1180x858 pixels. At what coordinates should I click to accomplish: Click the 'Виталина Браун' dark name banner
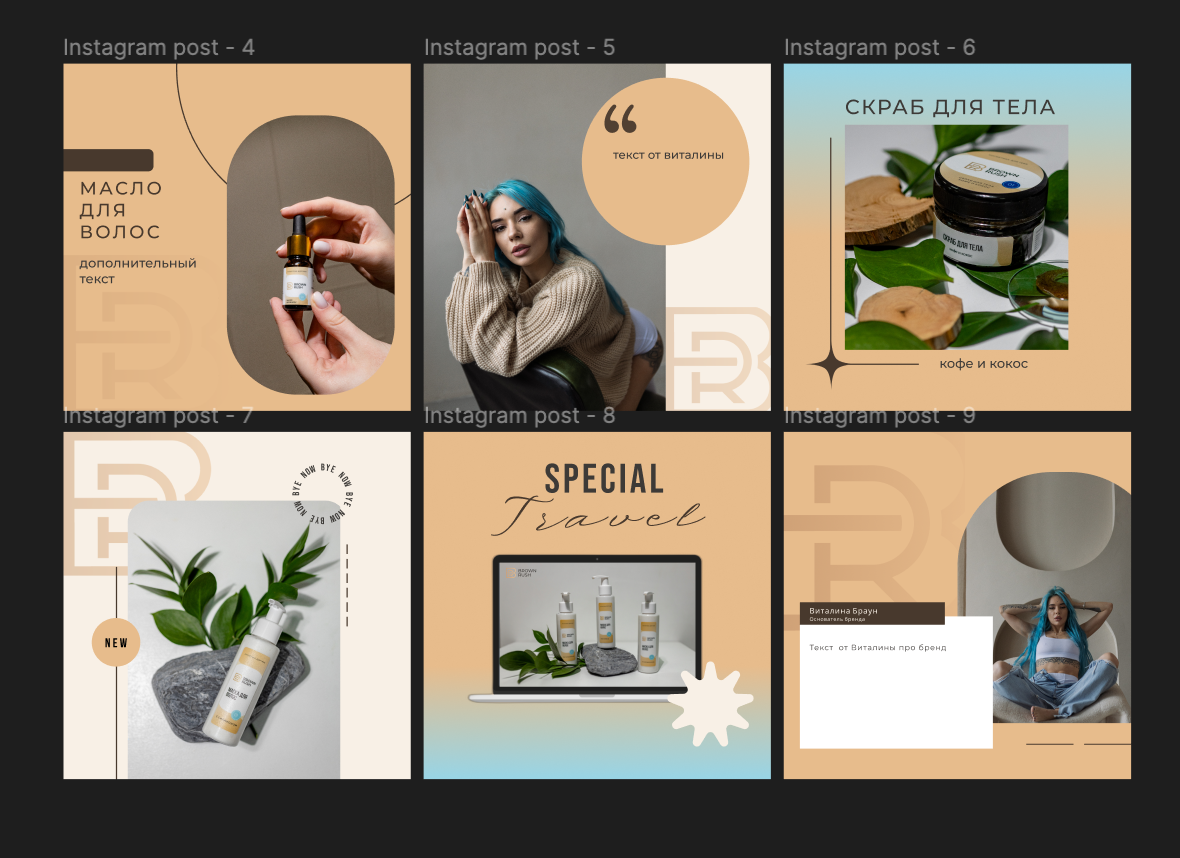872,613
